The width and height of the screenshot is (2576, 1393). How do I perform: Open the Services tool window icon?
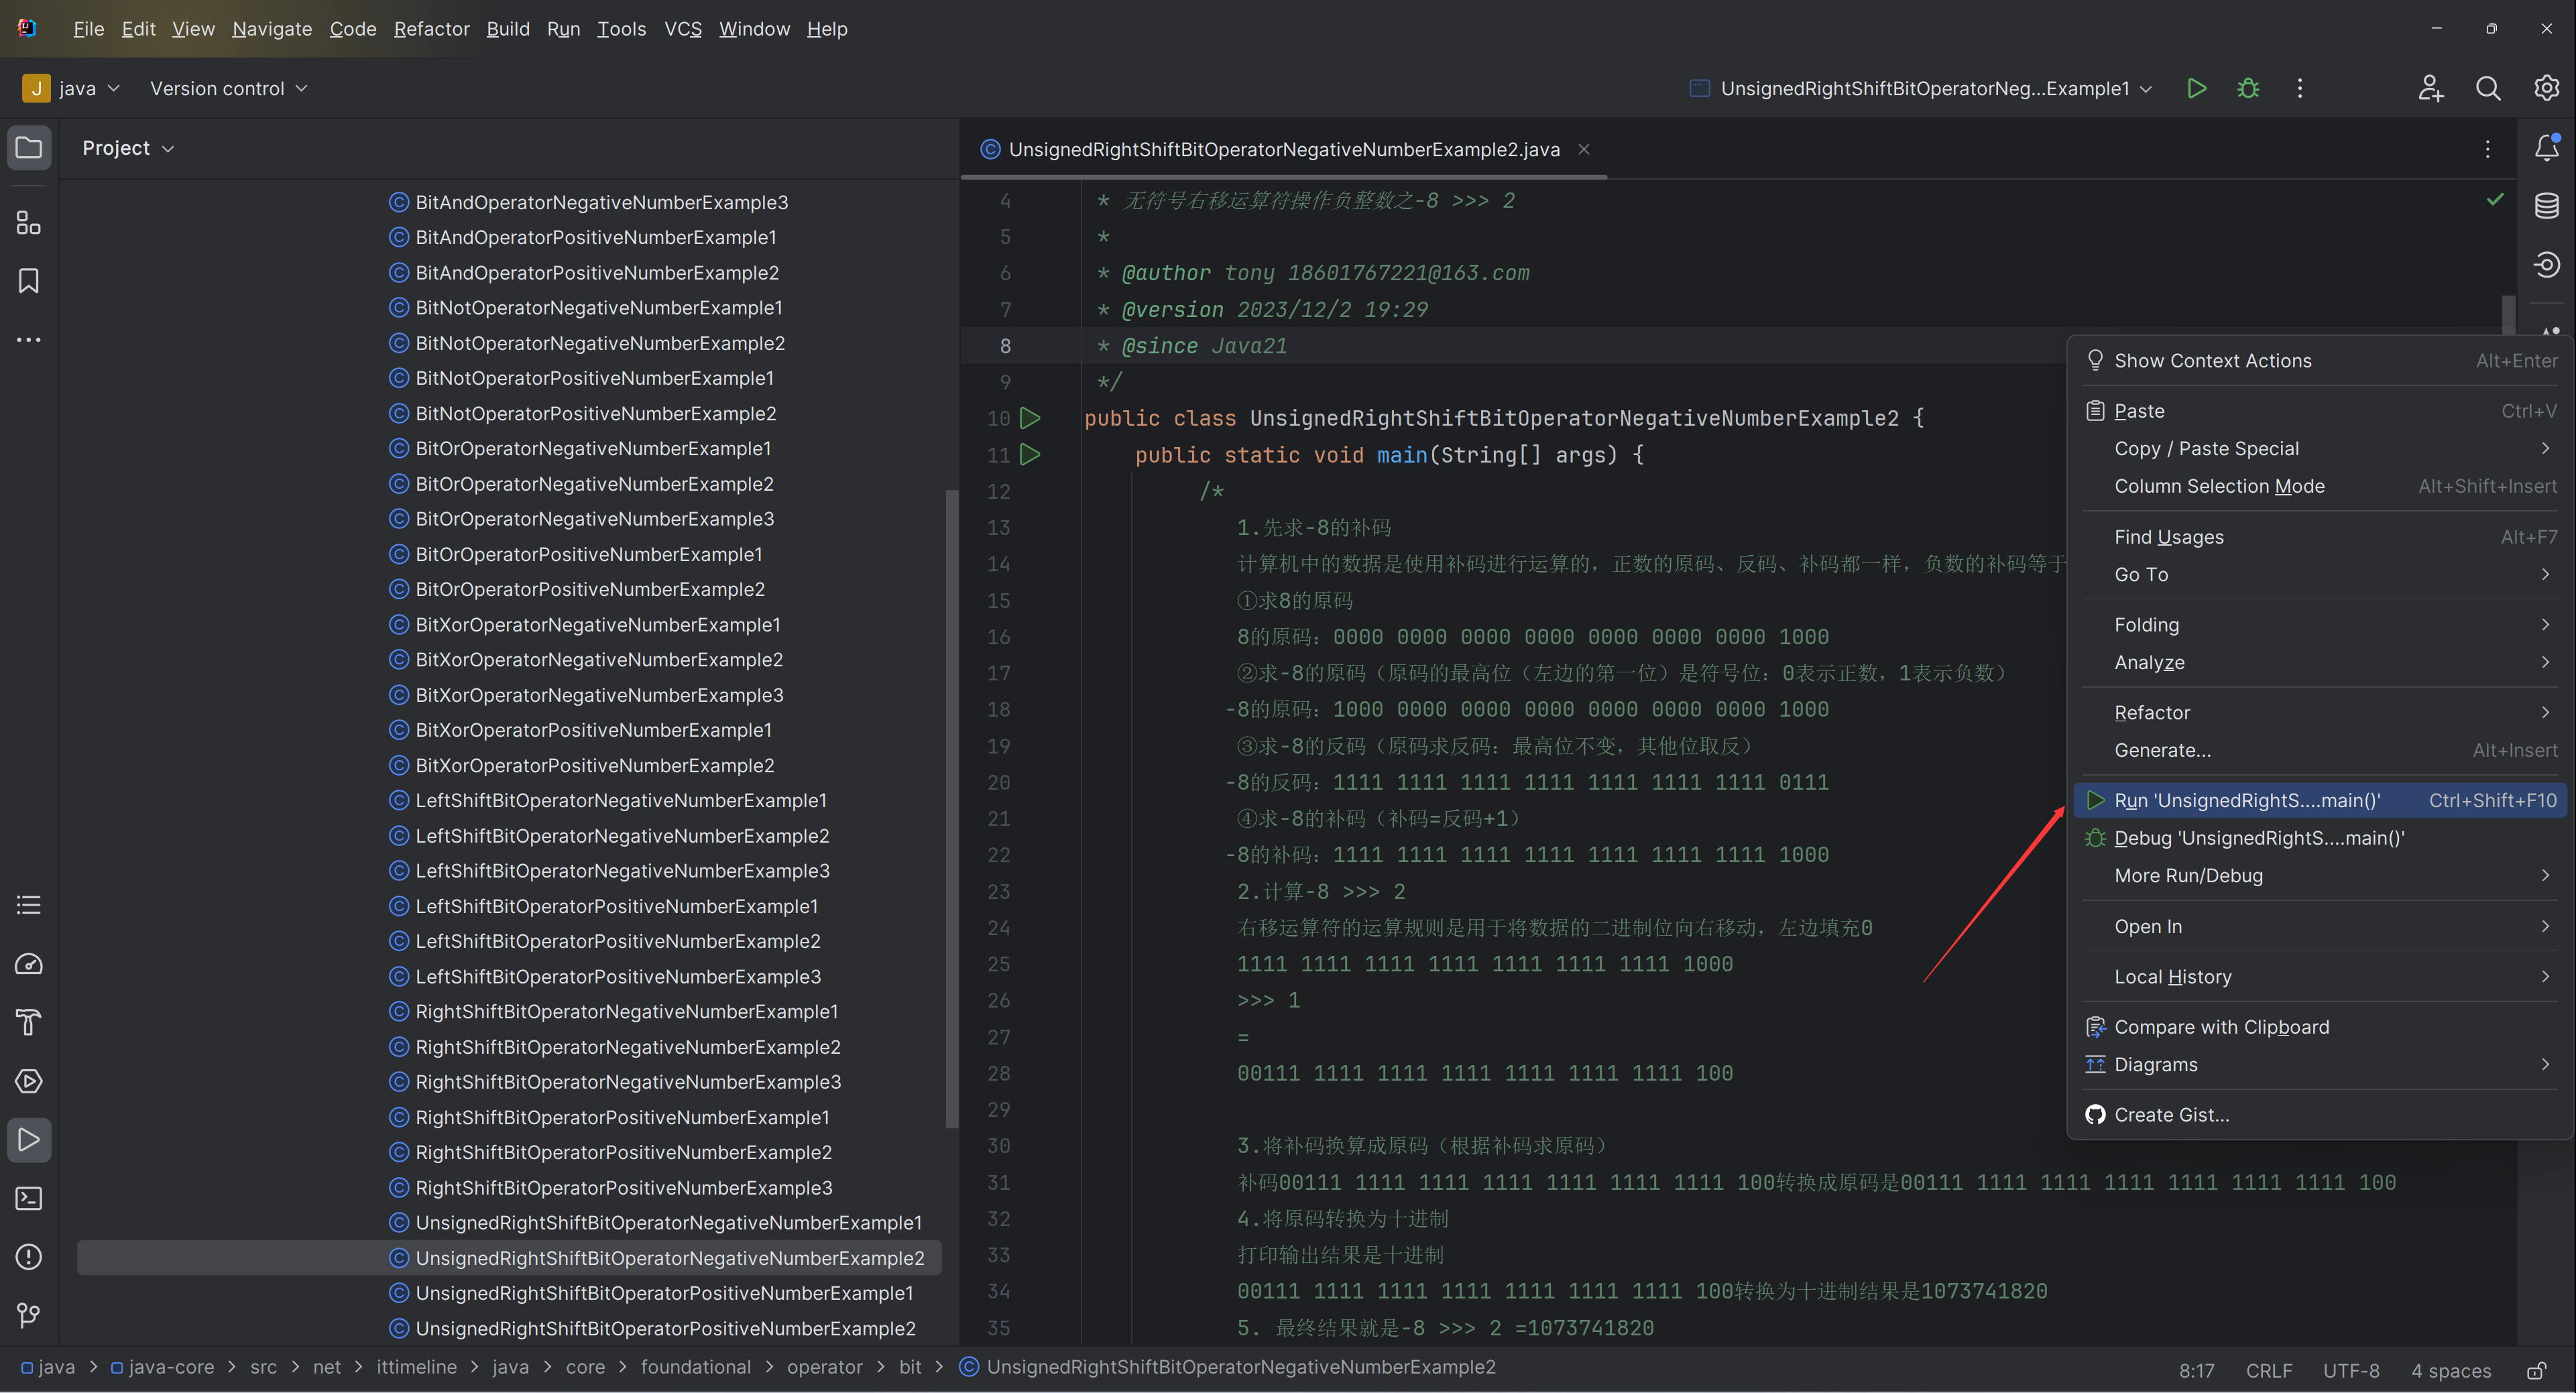pyautogui.click(x=29, y=1081)
